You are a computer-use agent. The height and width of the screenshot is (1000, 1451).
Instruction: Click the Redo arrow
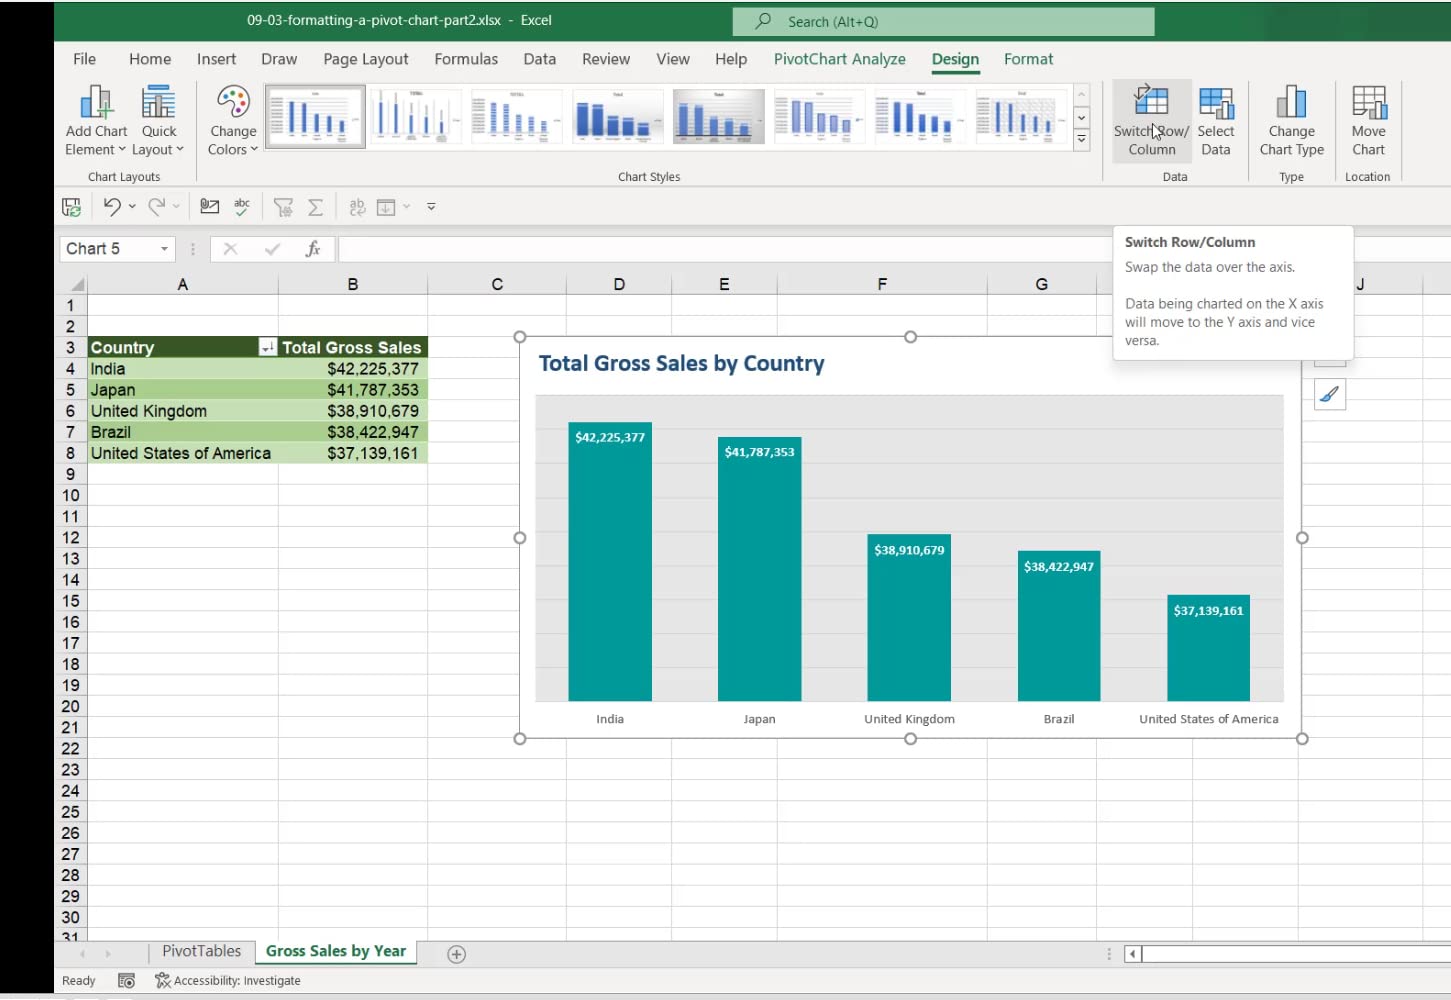pos(156,207)
